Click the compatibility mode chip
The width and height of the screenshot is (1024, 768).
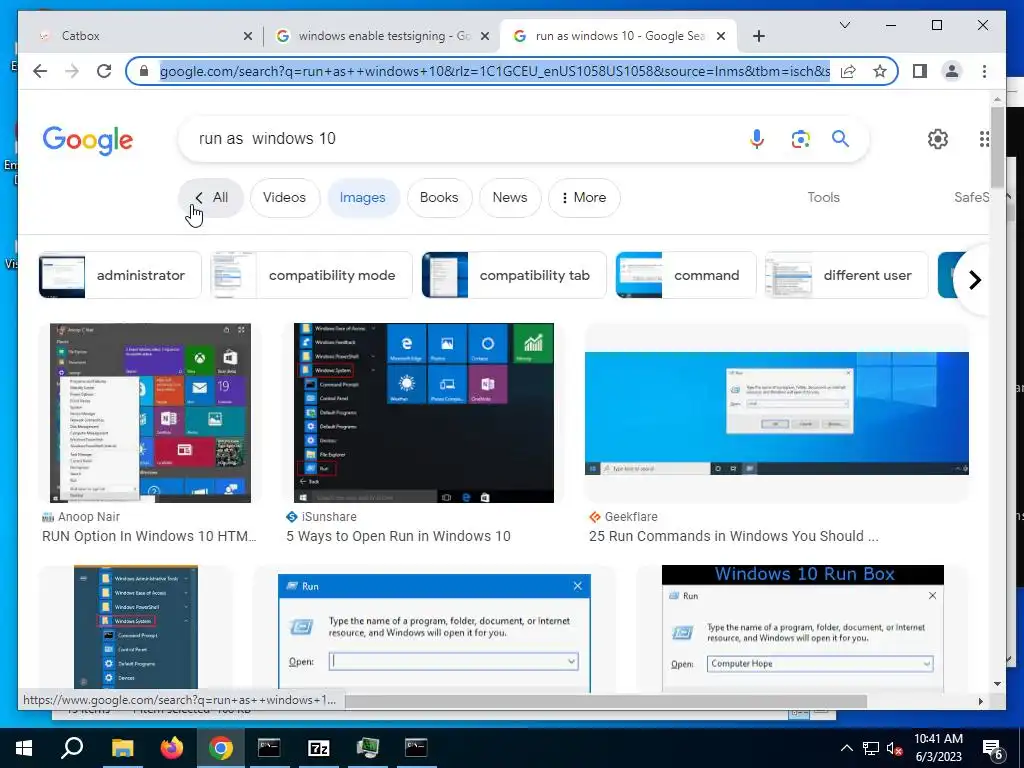pyautogui.click(x=312, y=275)
